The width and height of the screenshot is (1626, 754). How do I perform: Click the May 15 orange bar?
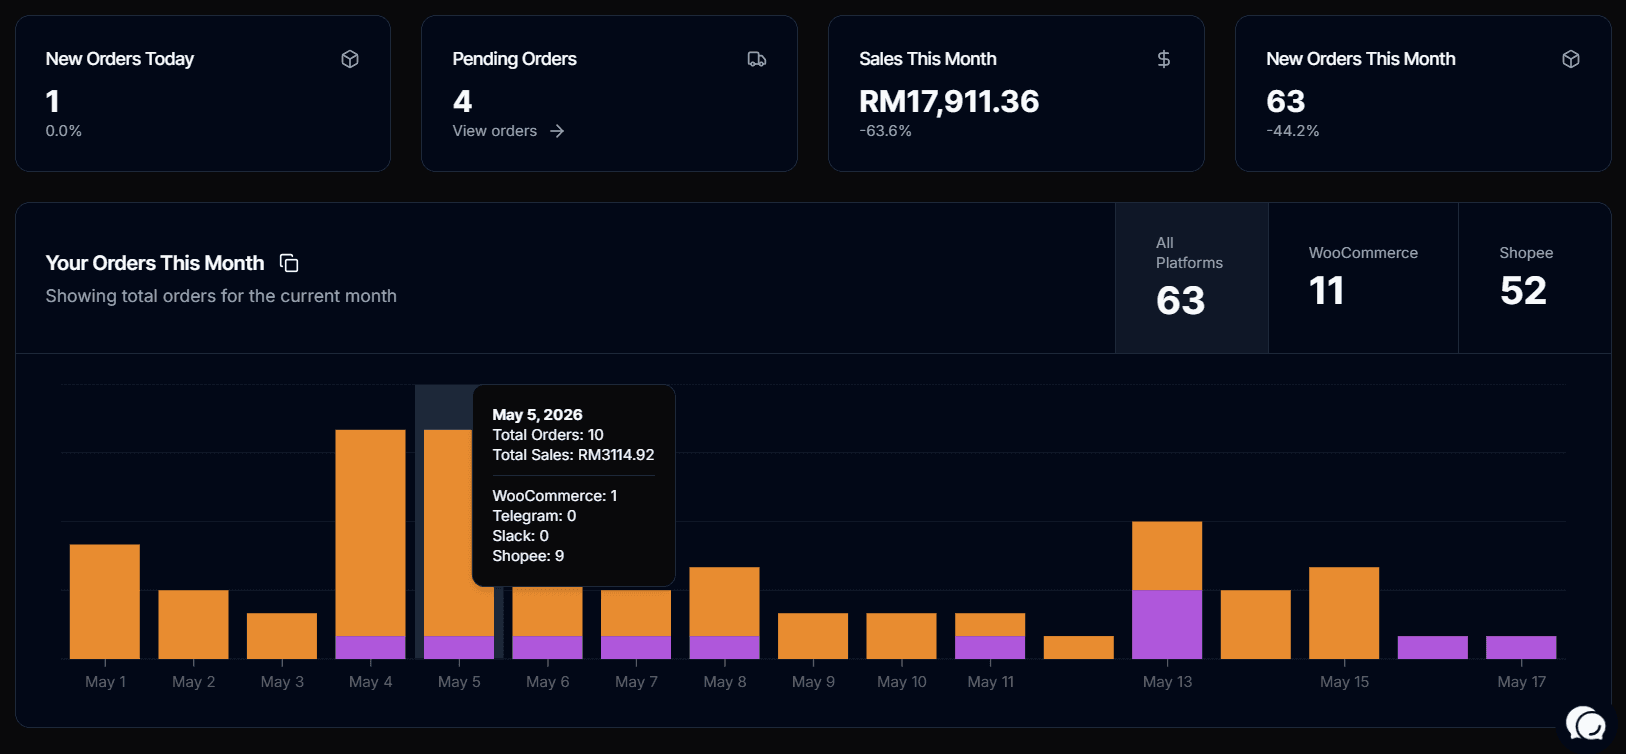[x=1344, y=613]
